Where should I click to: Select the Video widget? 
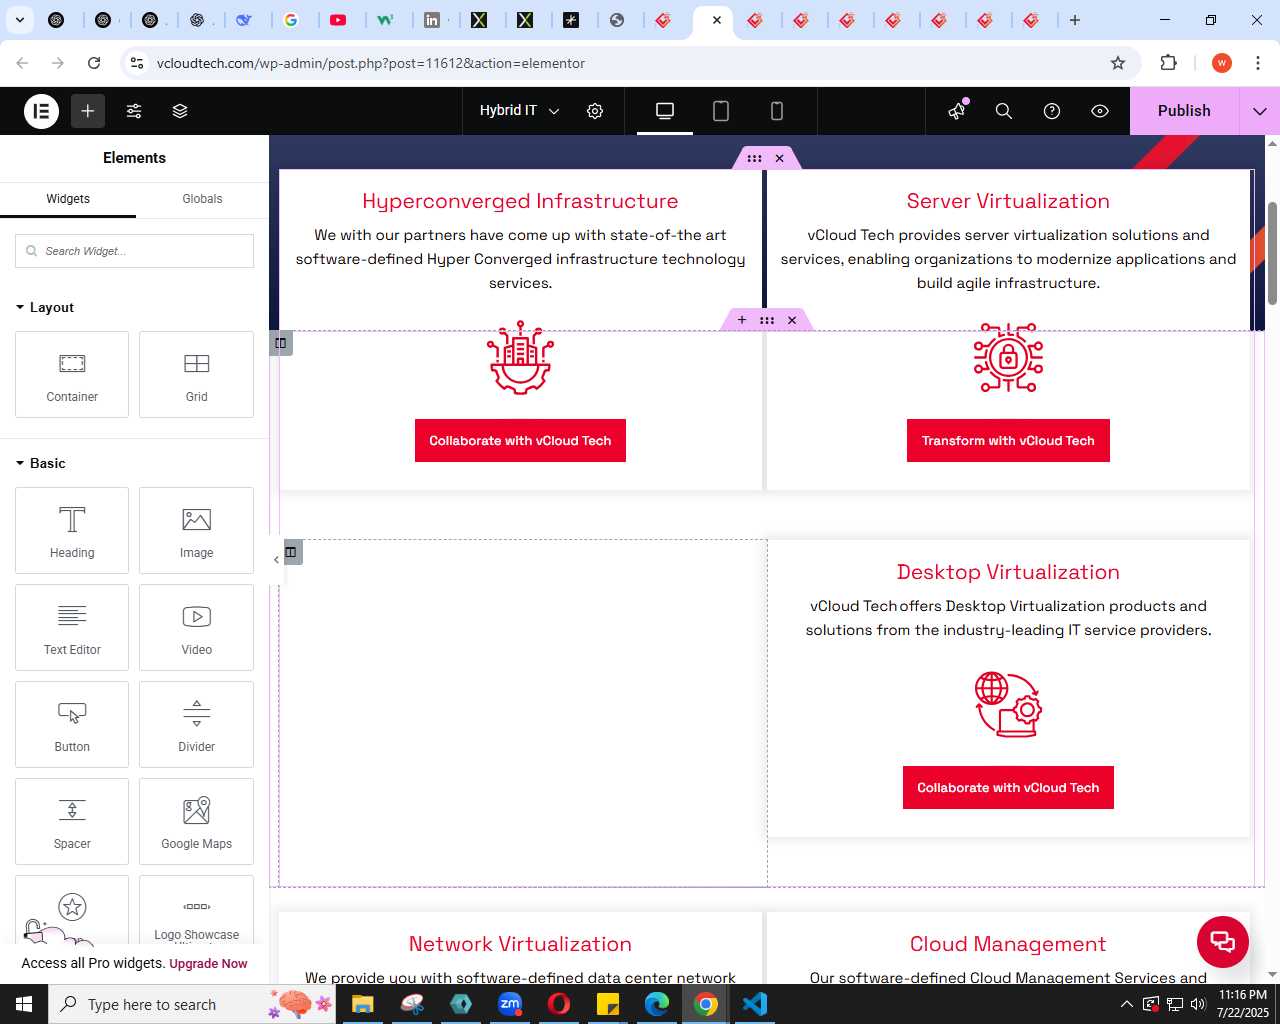coord(196,627)
